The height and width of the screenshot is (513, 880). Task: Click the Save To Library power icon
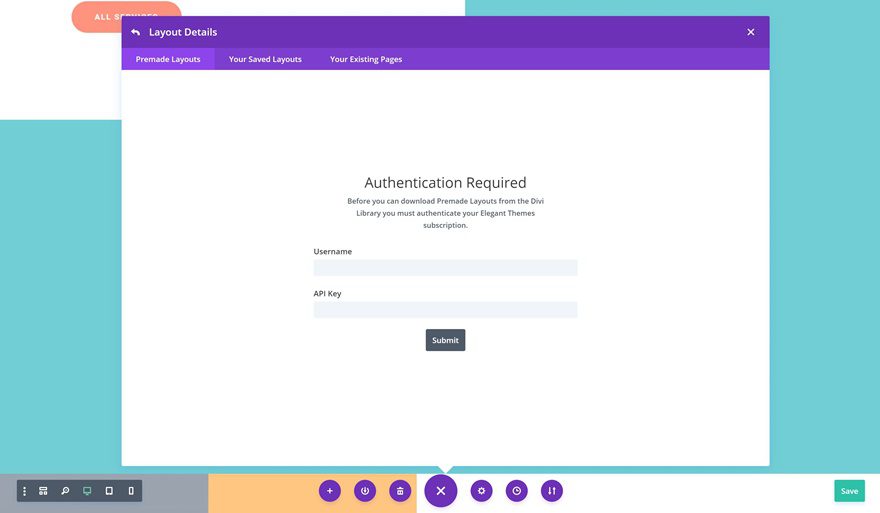click(365, 491)
